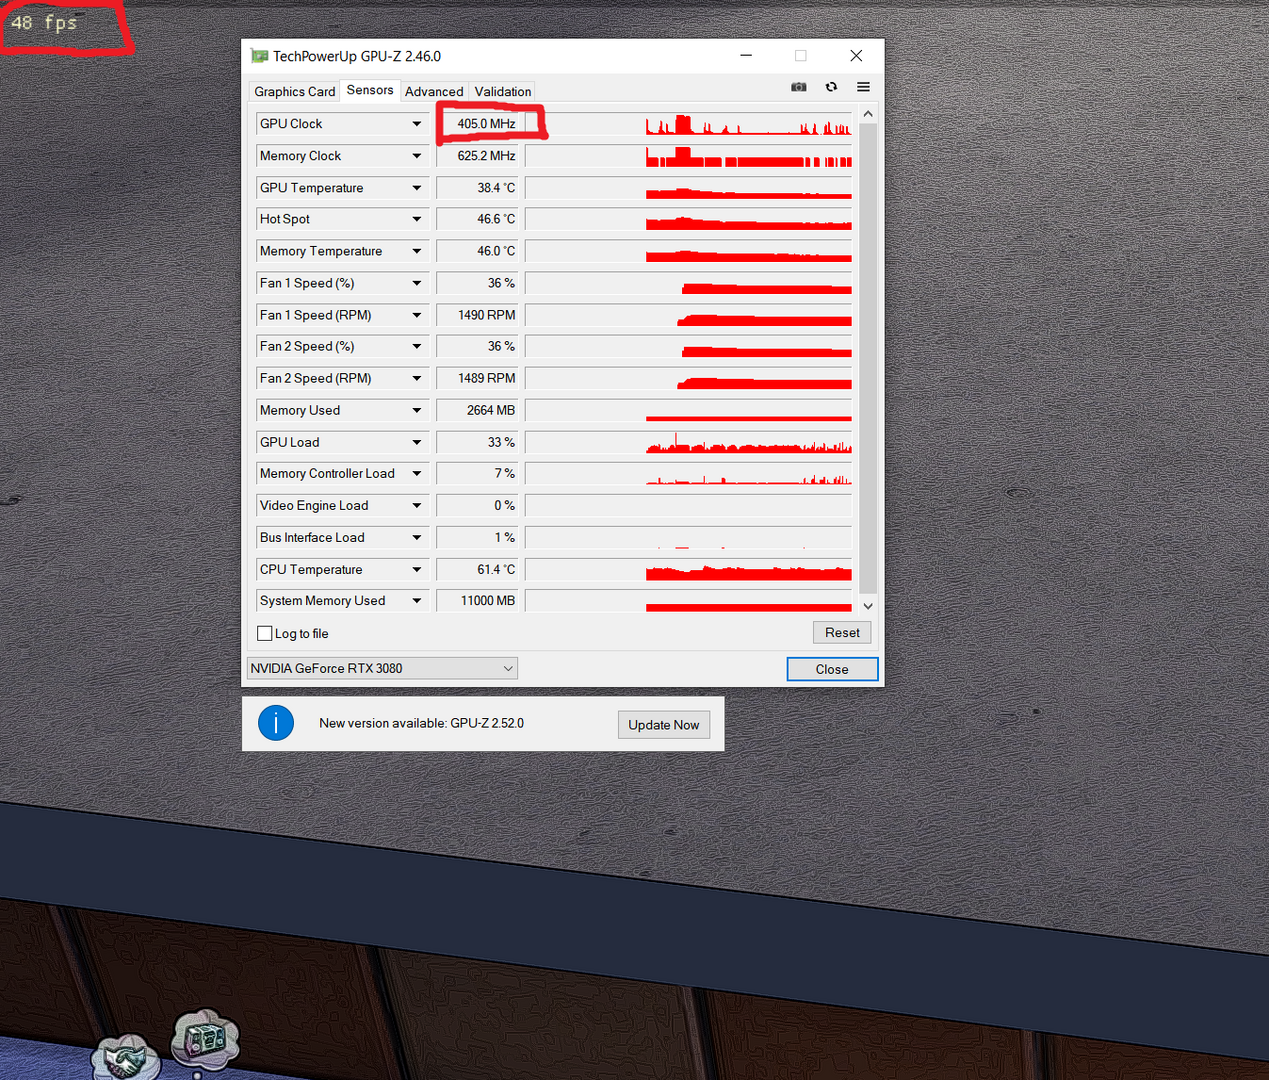Open the CPU Temperature sensor dropdown

pos(417,569)
